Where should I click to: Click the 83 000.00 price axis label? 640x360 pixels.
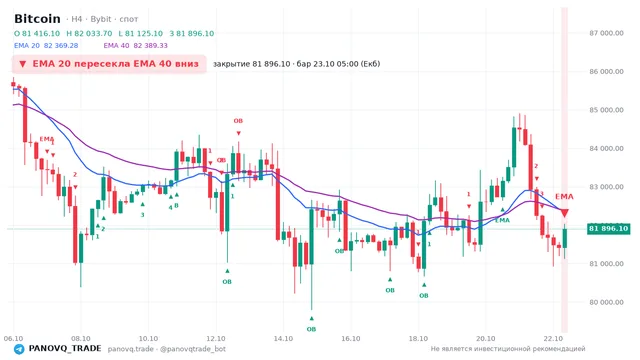point(606,187)
